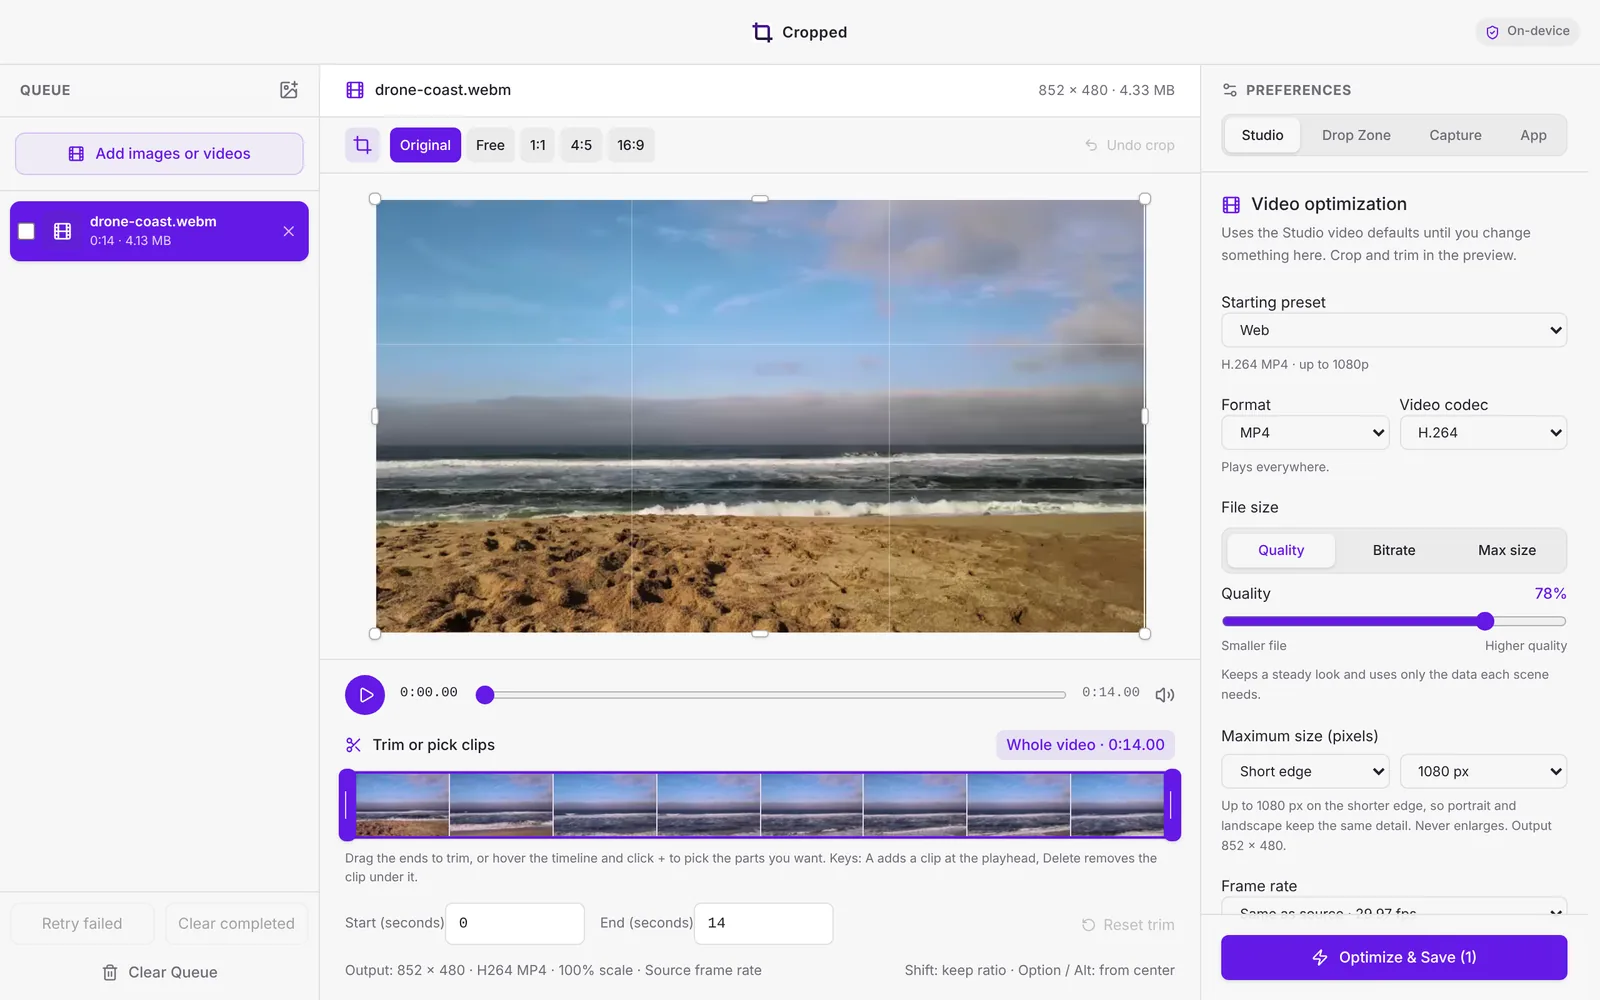Switch to the Drop Zone tab
Viewport: 1600px width, 1000px height.
(1356, 135)
